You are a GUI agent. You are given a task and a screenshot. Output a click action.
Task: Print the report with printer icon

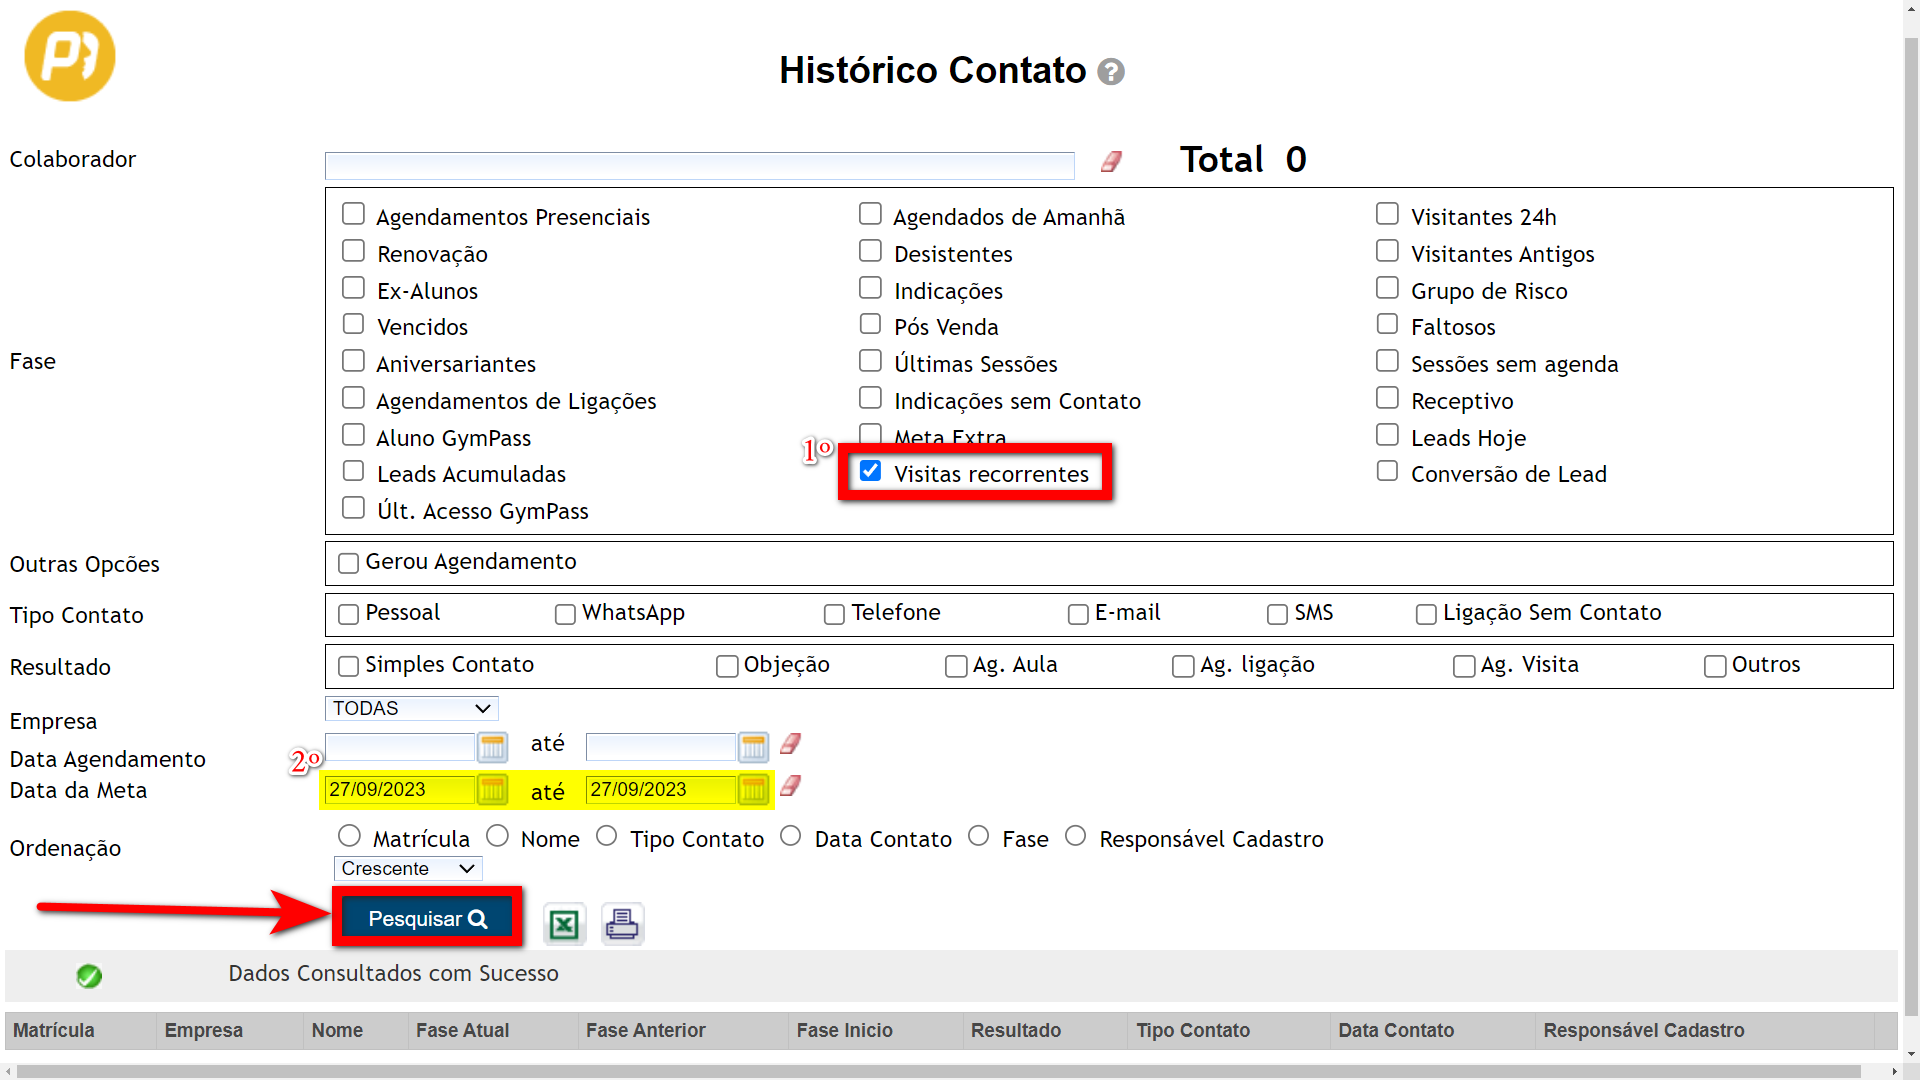(622, 924)
